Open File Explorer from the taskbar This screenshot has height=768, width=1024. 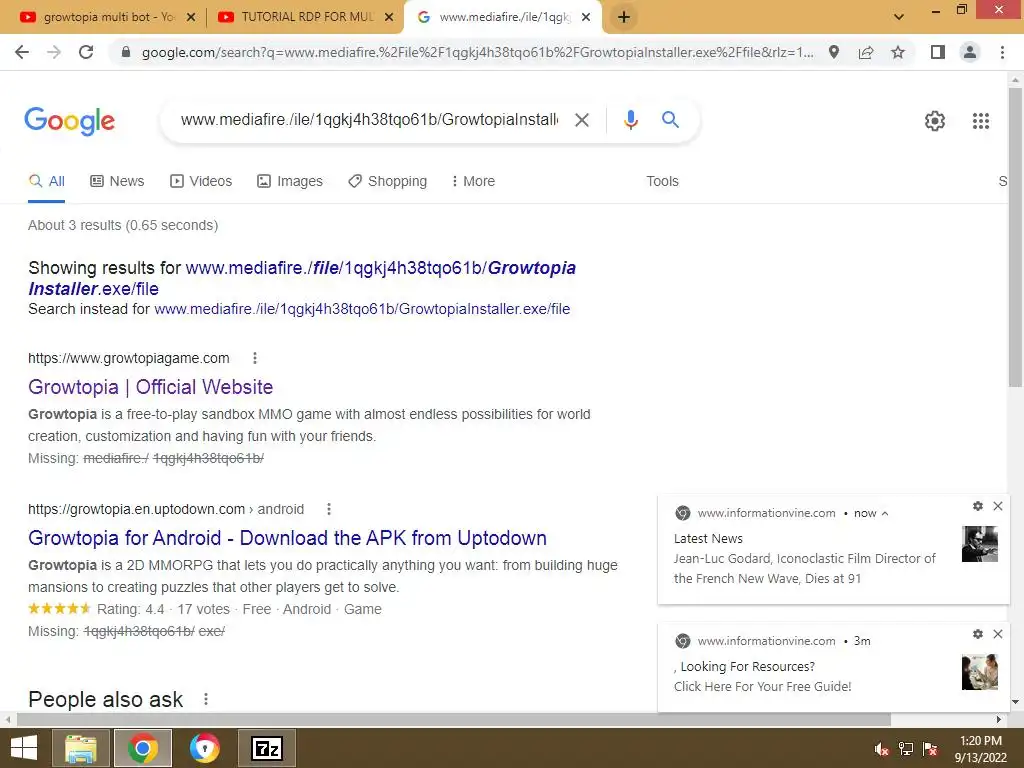[81, 748]
